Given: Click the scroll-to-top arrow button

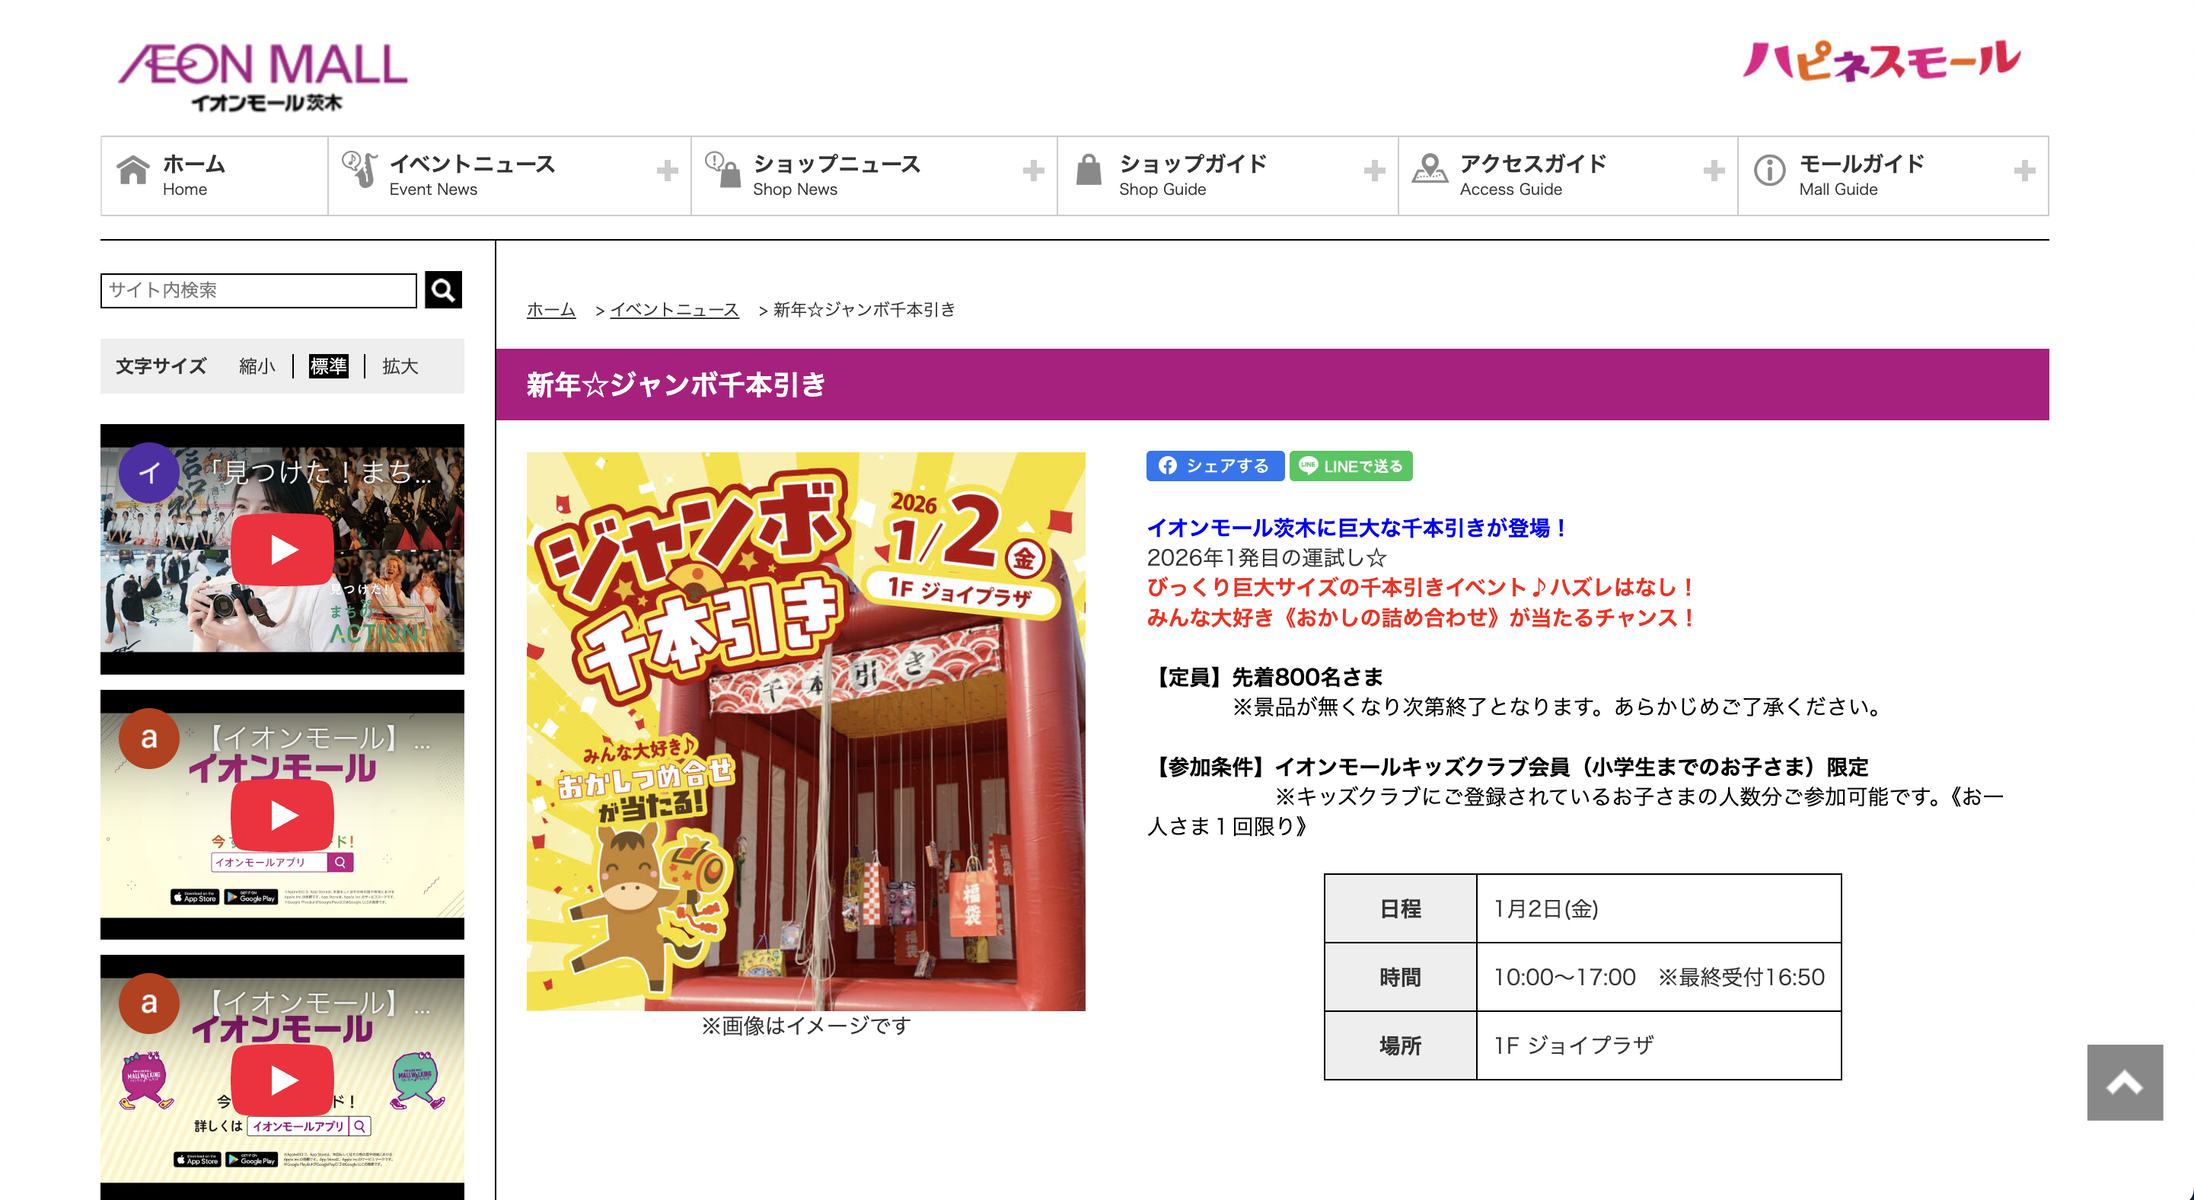Looking at the screenshot, I should pos(2124,1083).
